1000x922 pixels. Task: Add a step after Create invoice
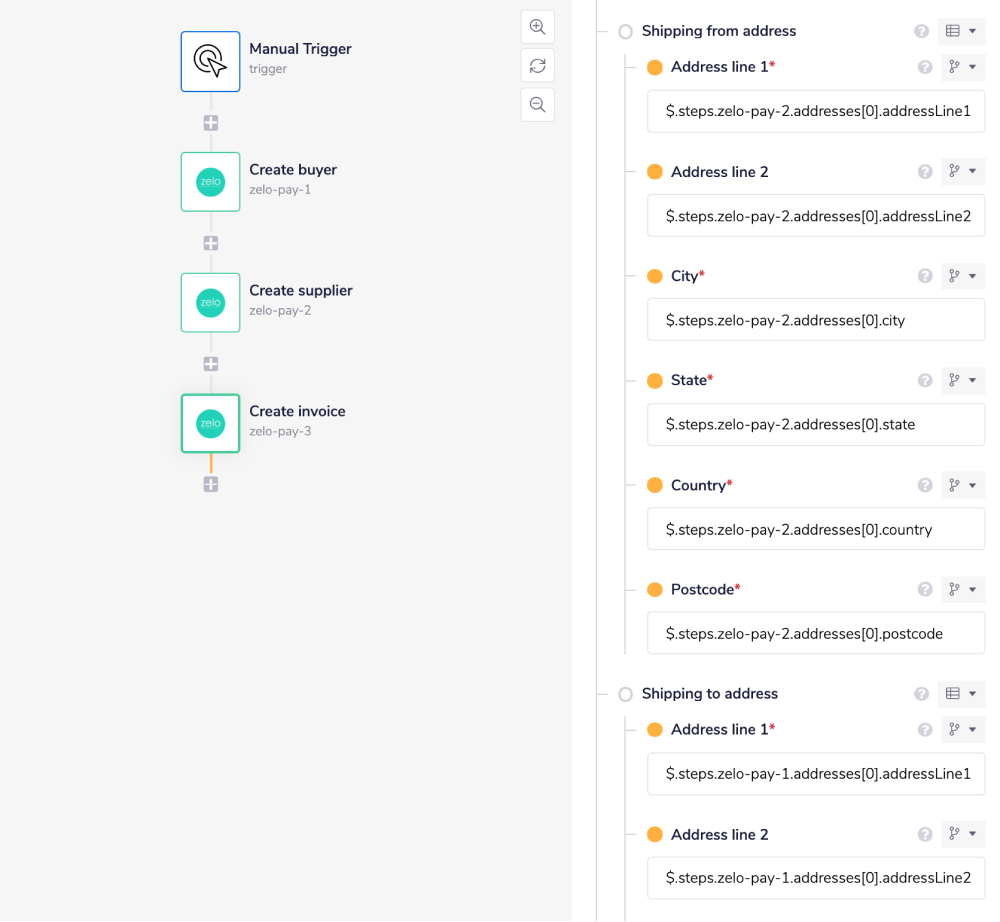pyautogui.click(x=211, y=484)
